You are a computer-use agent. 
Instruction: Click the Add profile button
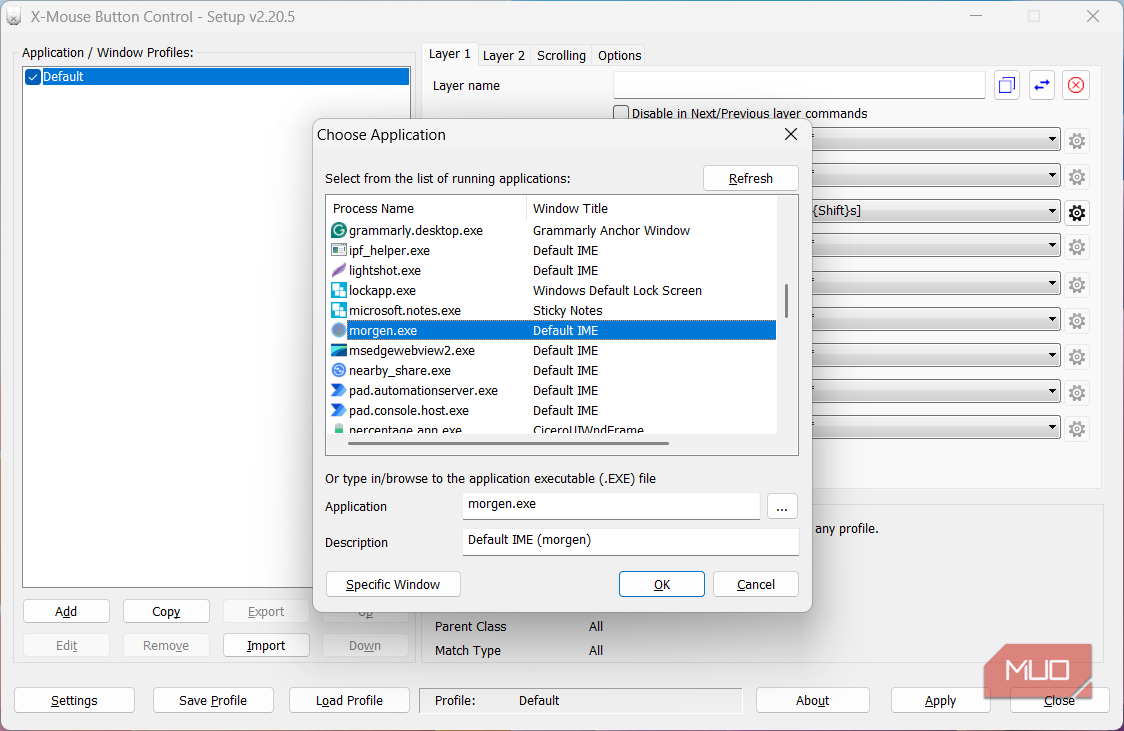(x=66, y=611)
